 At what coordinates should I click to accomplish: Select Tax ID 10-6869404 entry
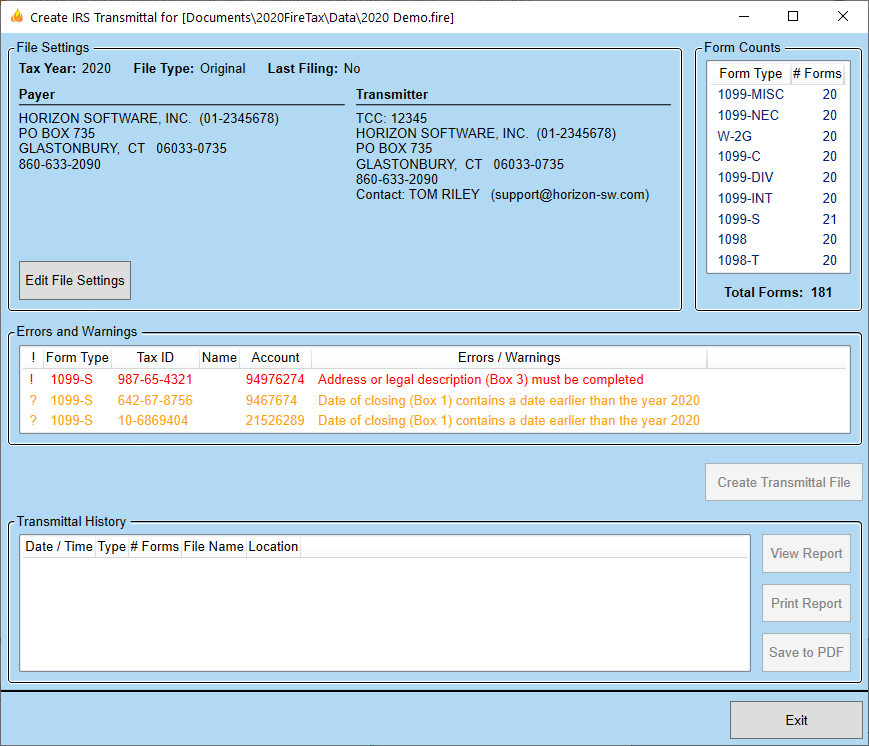[152, 421]
